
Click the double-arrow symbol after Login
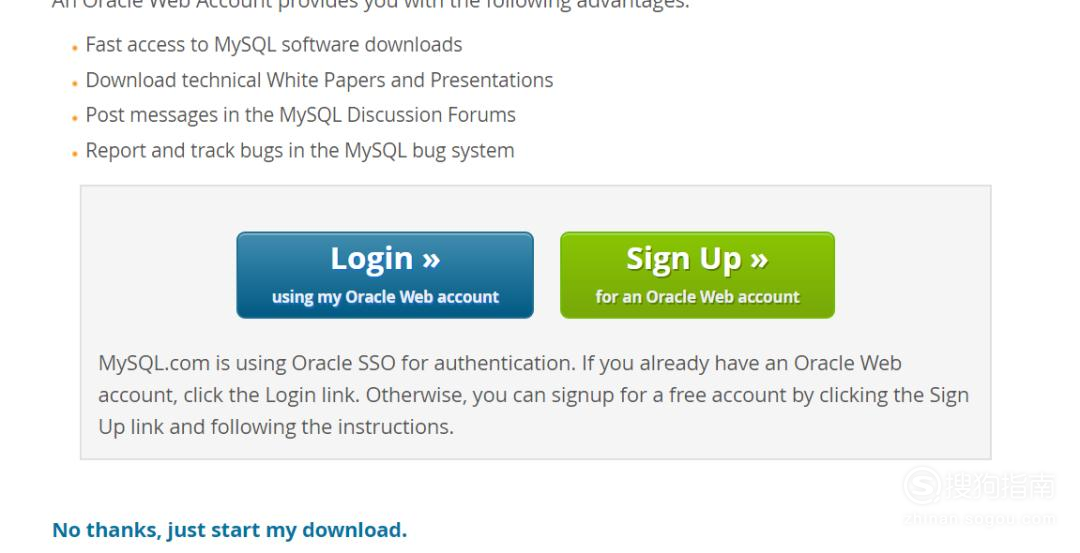coord(431,260)
